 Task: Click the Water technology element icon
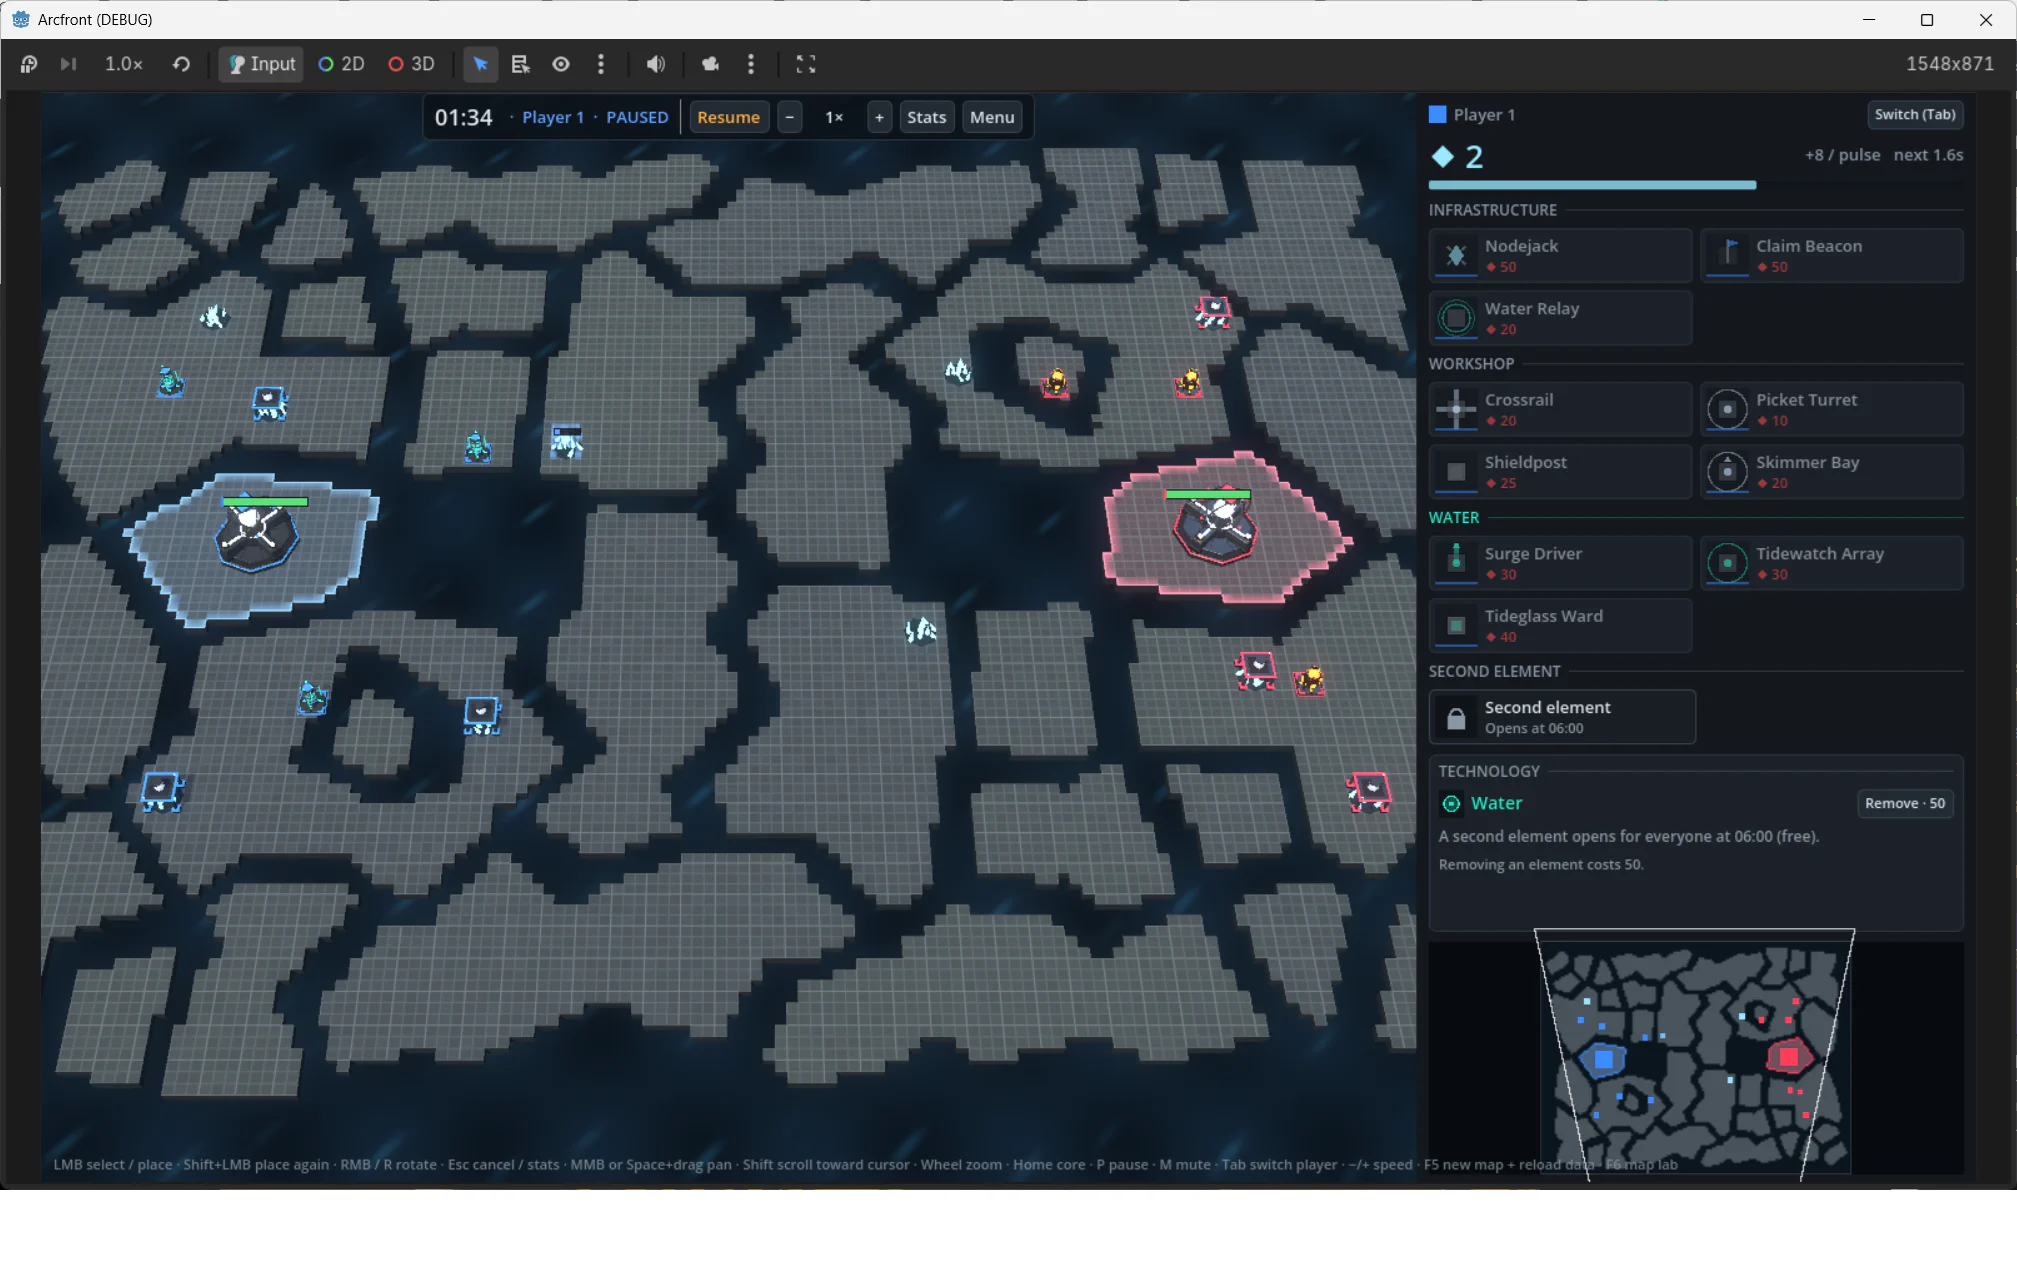(x=1451, y=803)
